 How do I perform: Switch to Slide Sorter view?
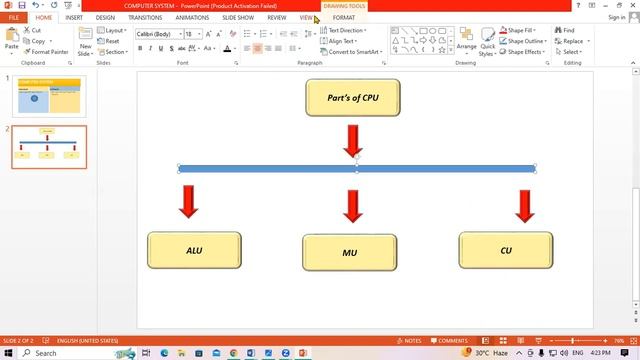tap(503, 341)
